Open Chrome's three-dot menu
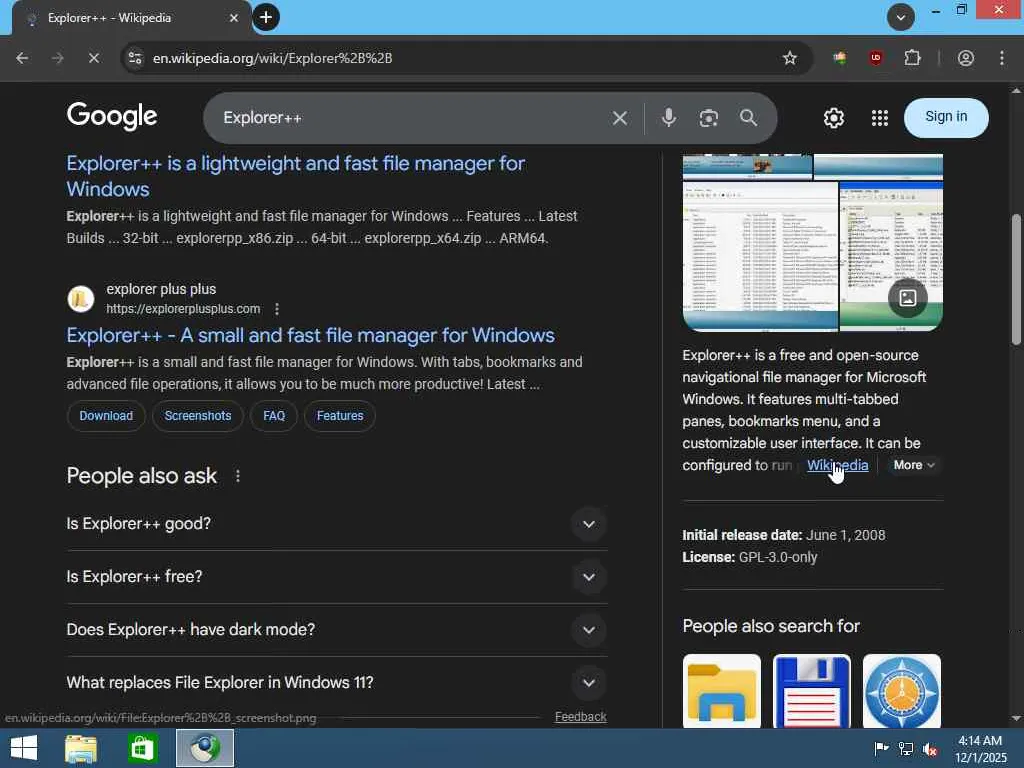The image size is (1024, 768). click(1002, 58)
